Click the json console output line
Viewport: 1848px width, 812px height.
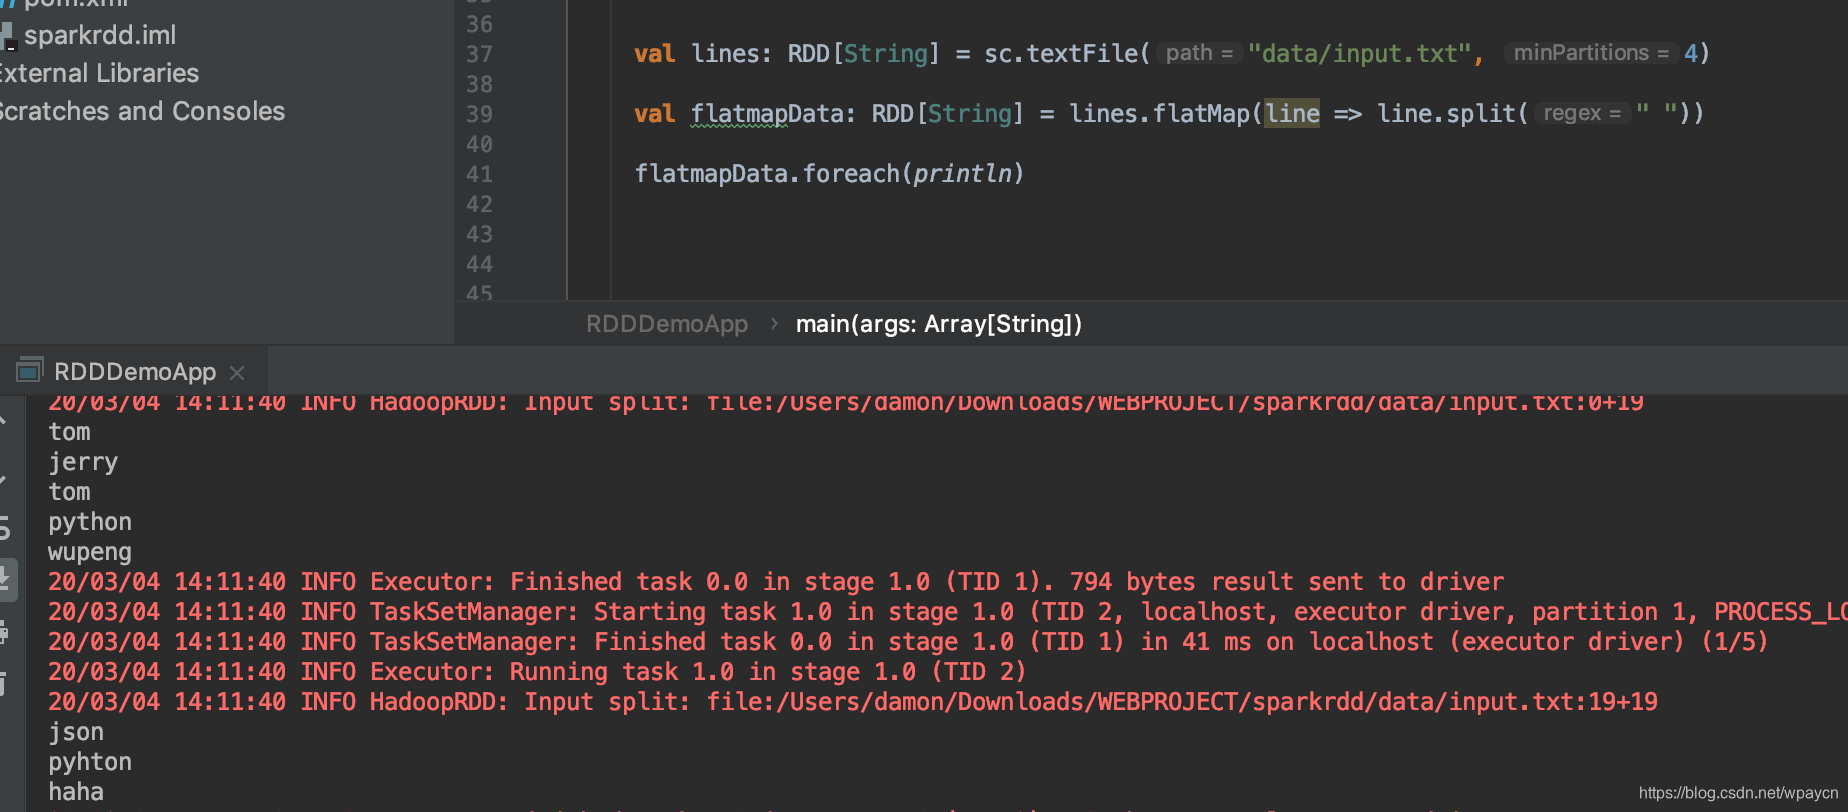tap(76, 732)
